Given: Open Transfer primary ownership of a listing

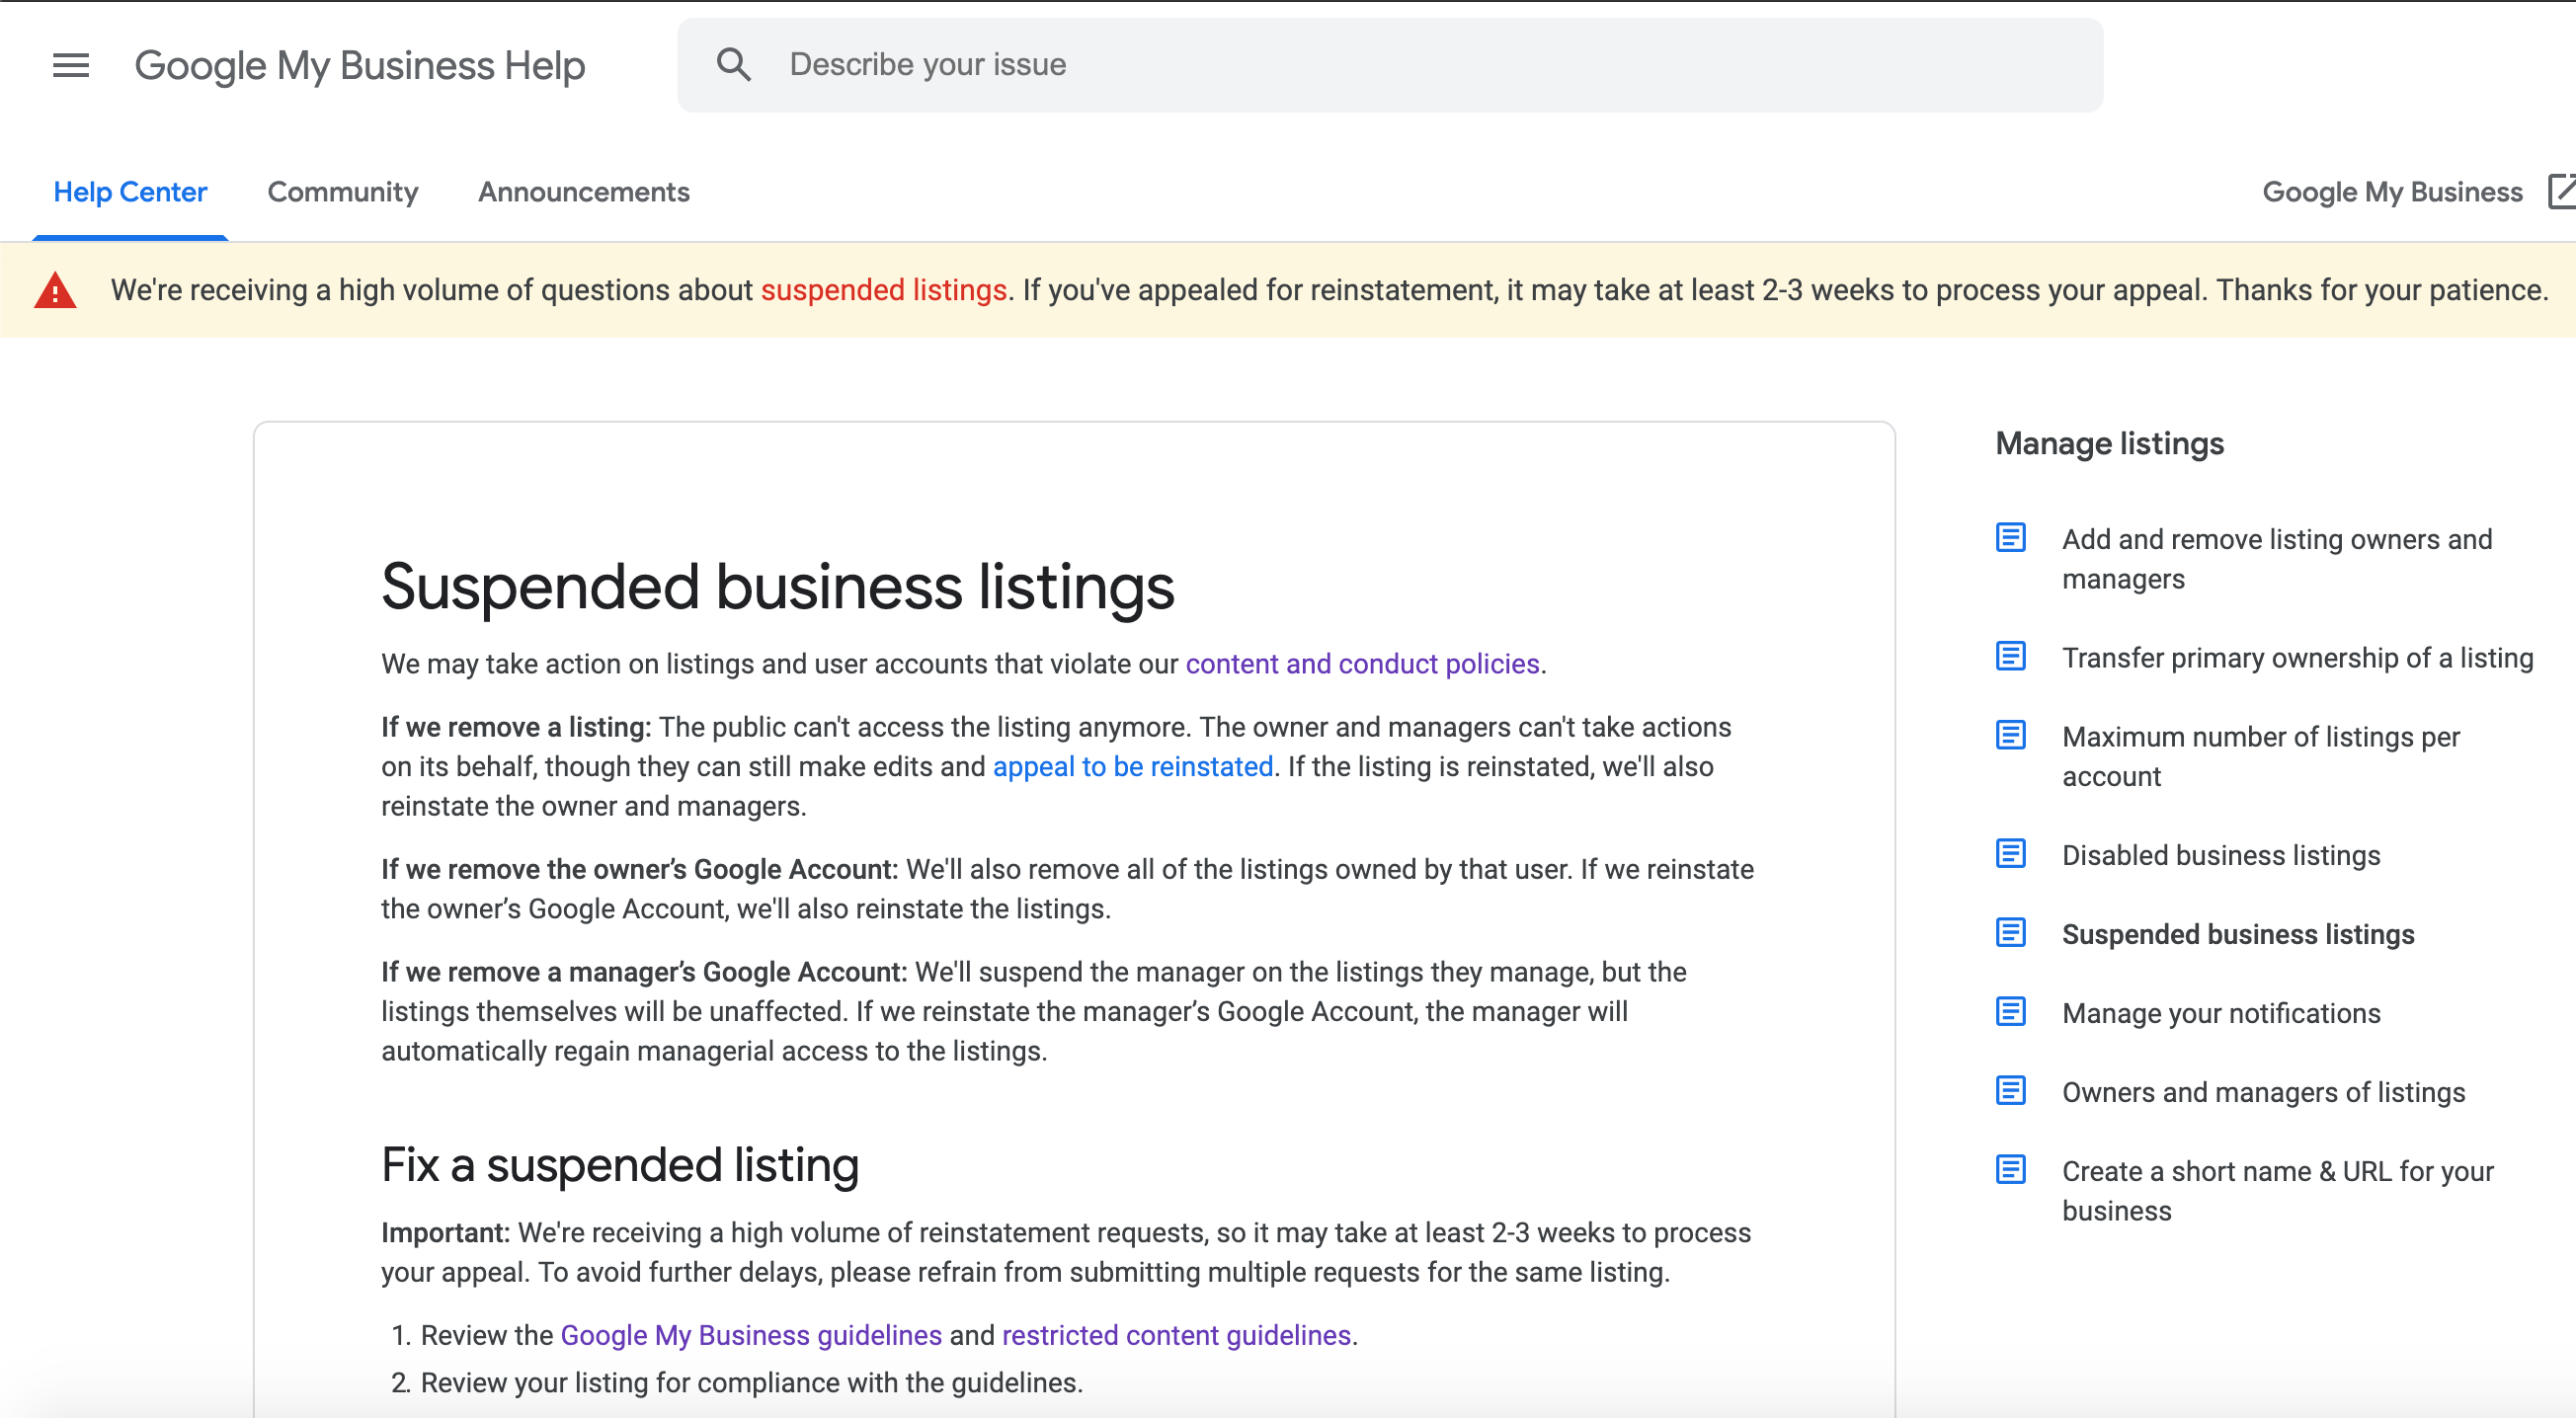Looking at the screenshot, I should click(x=2298, y=658).
